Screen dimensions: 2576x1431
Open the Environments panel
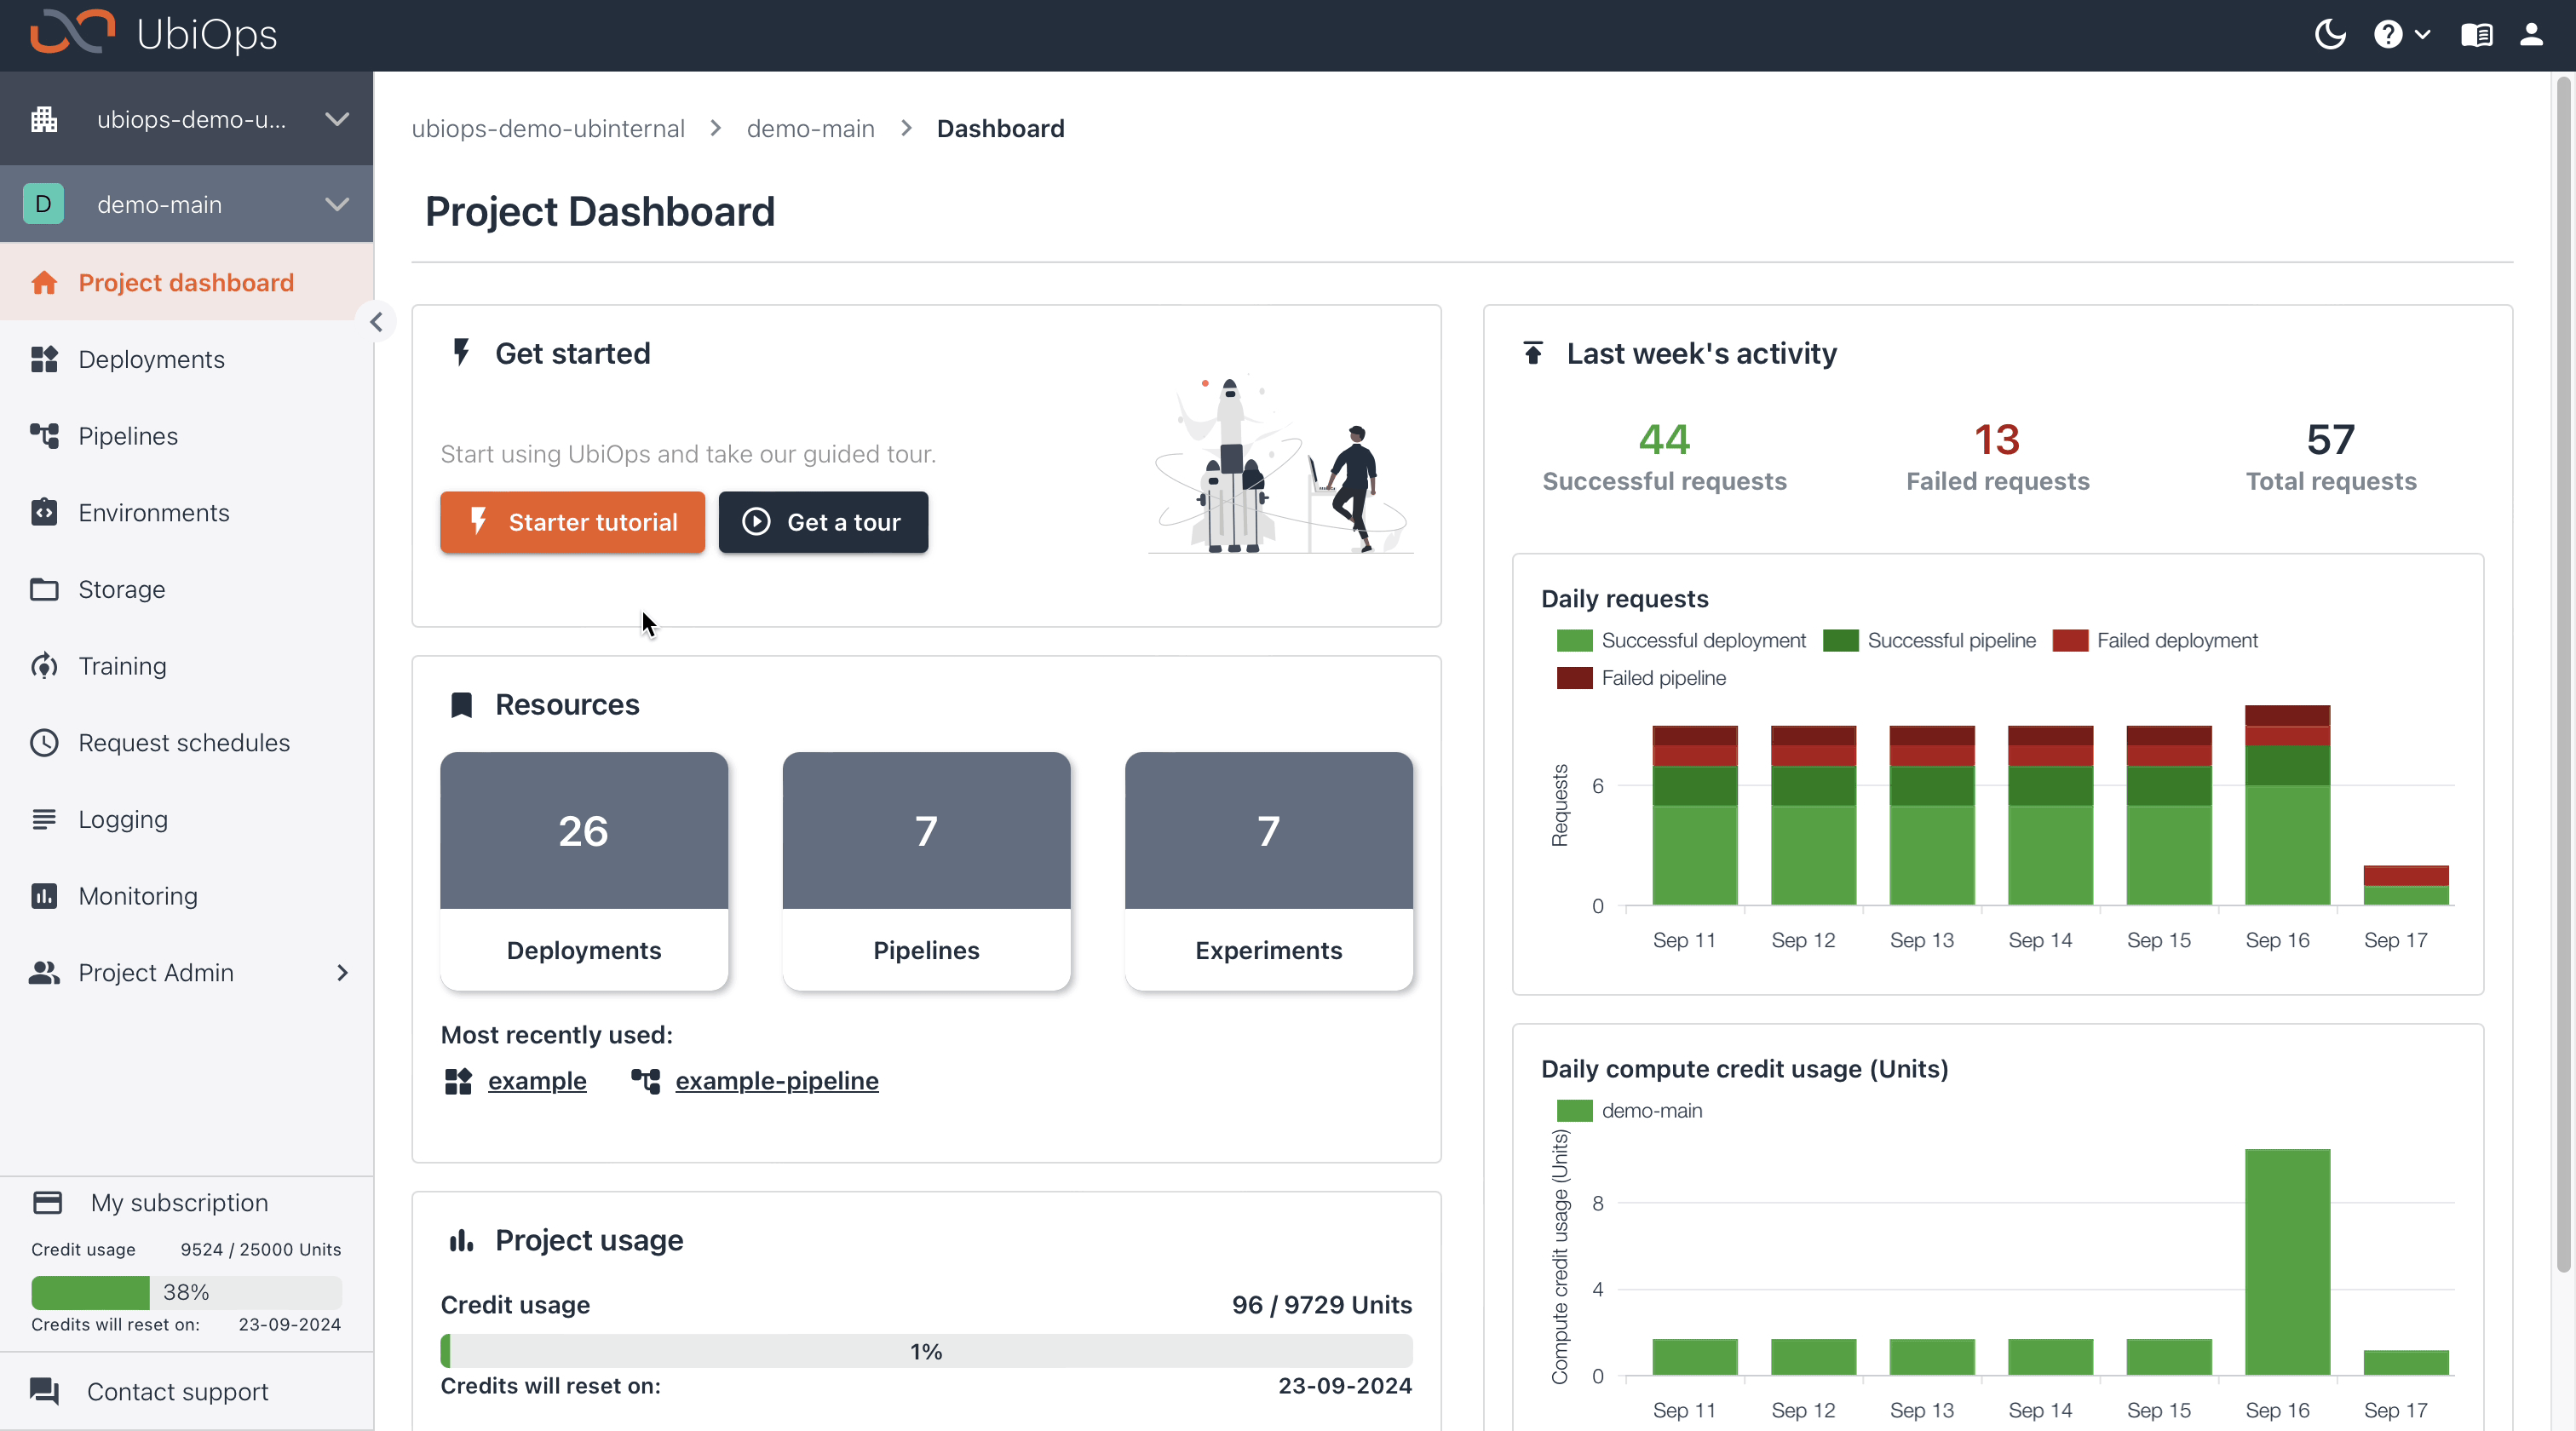(154, 512)
